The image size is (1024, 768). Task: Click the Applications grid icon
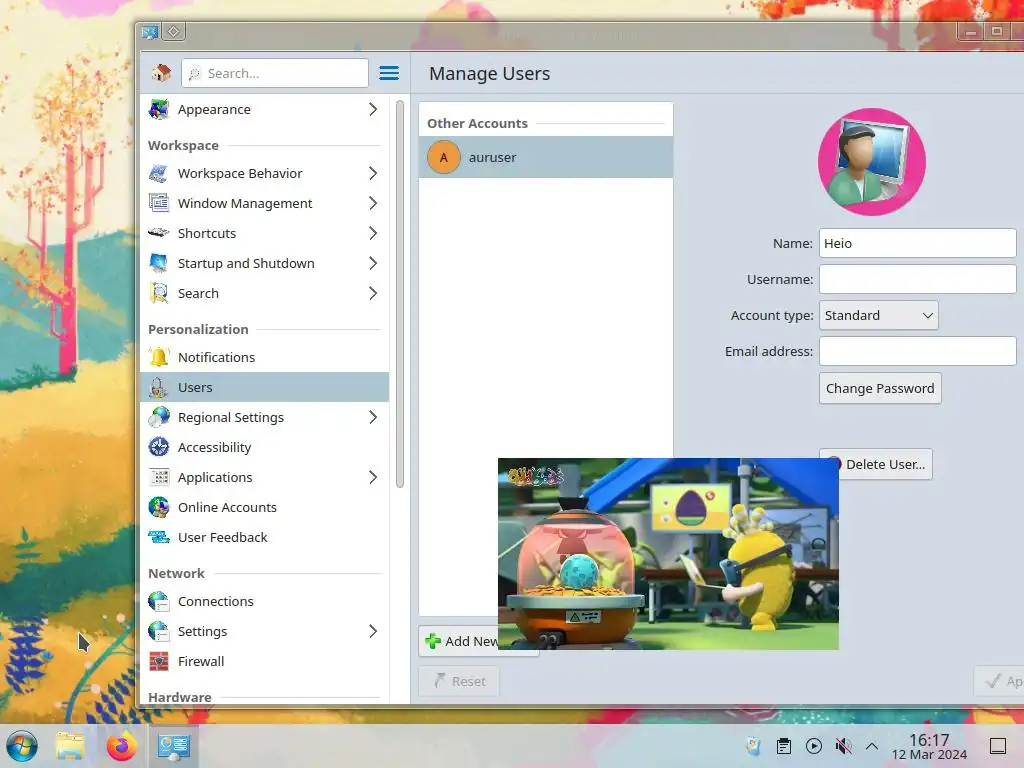click(159, 477)
